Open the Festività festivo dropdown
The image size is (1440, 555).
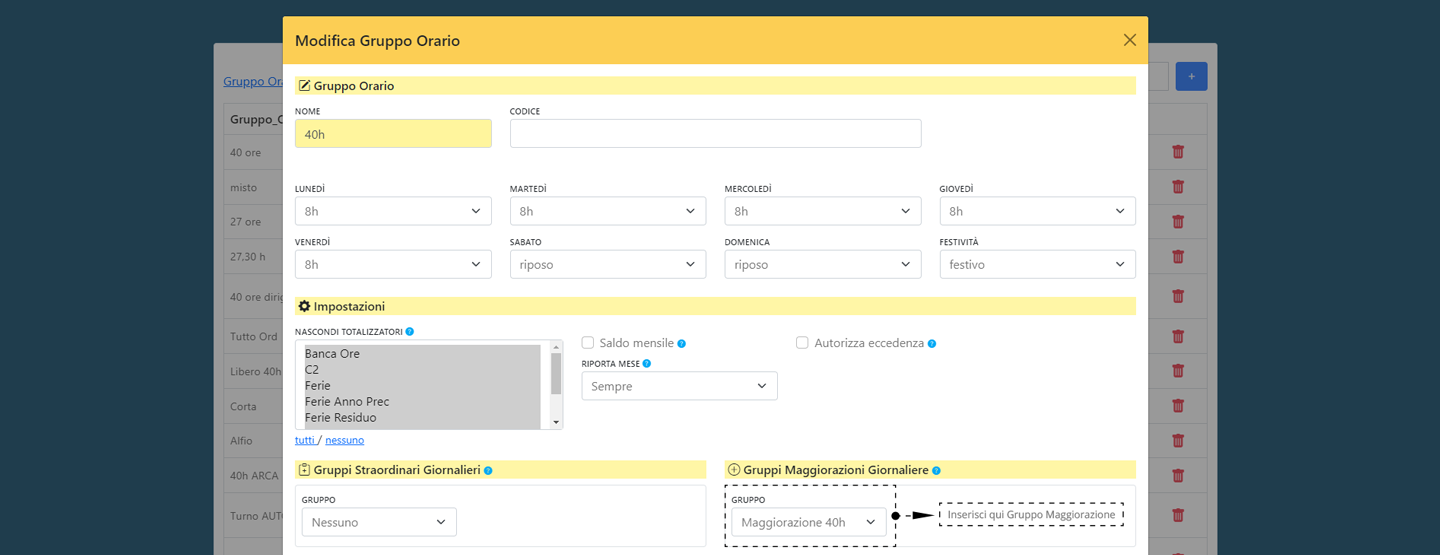pyautogui.click(x=1038, y=264)
